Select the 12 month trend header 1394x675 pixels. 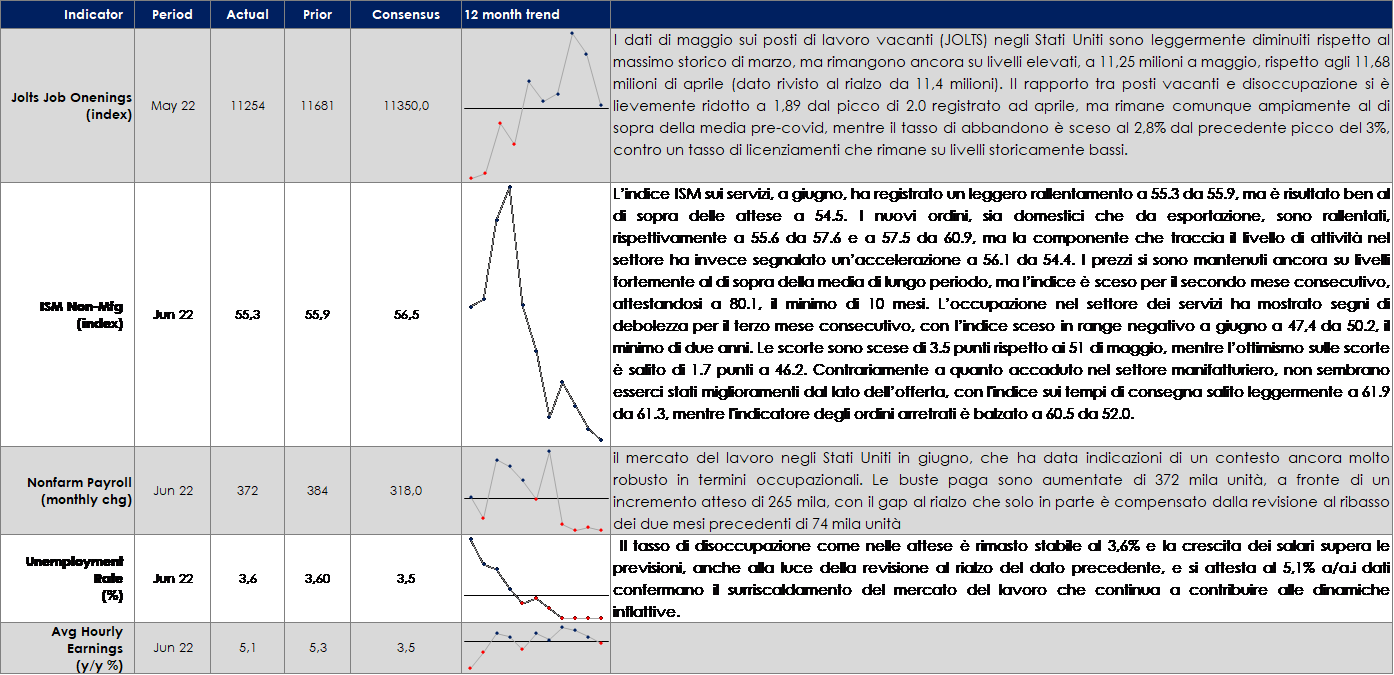click(x=511, y=15)
